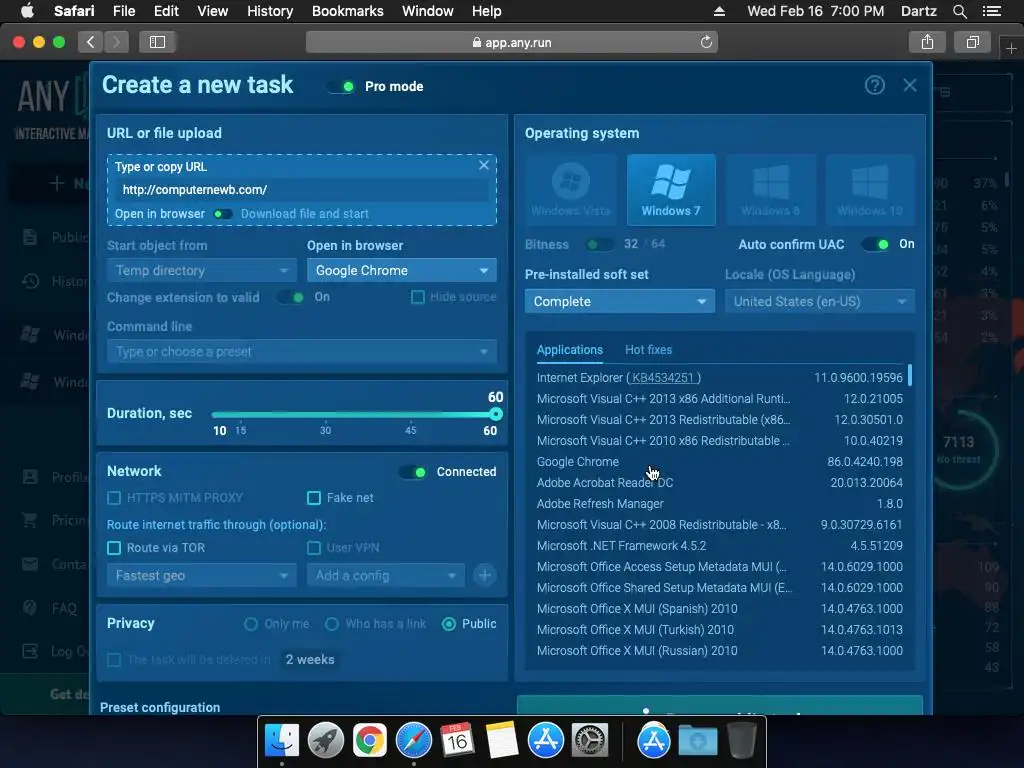1024x768 pixels.
Task: Open the View menu
Action: tap(212, 11)
